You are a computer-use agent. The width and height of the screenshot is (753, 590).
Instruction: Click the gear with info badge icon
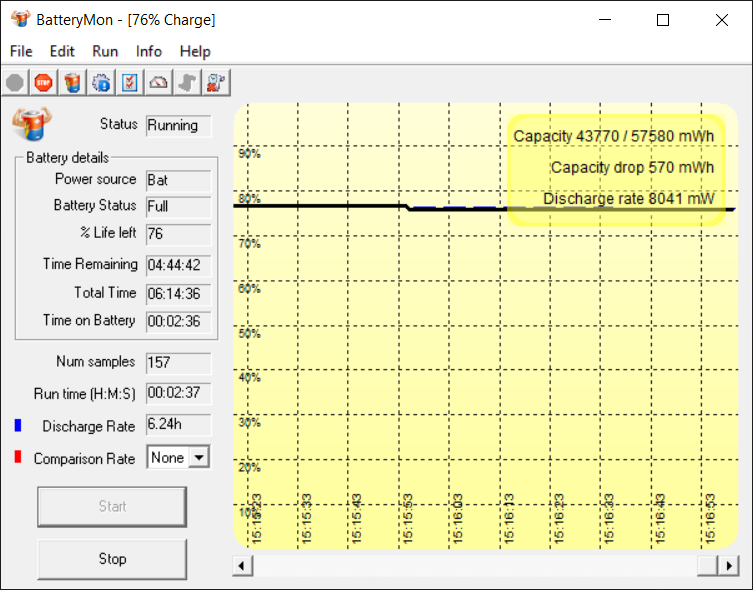click(101, 83)
